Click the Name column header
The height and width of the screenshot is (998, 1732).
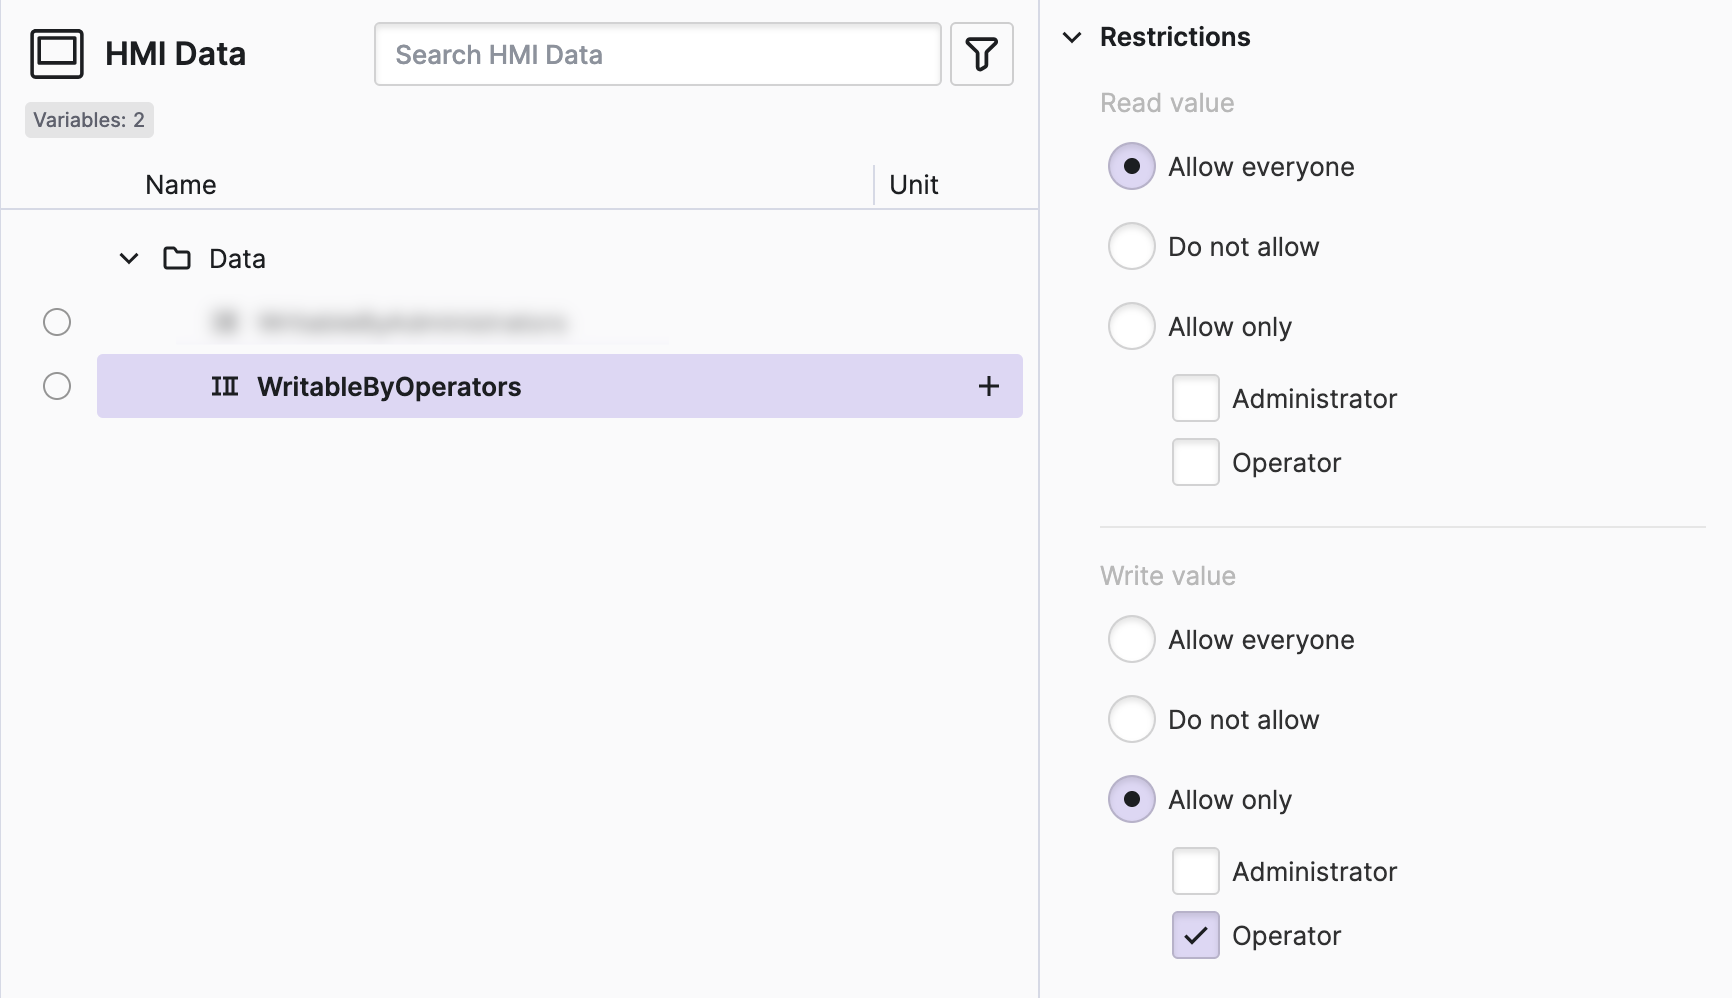pyautogui.click(x=180, y=185)
